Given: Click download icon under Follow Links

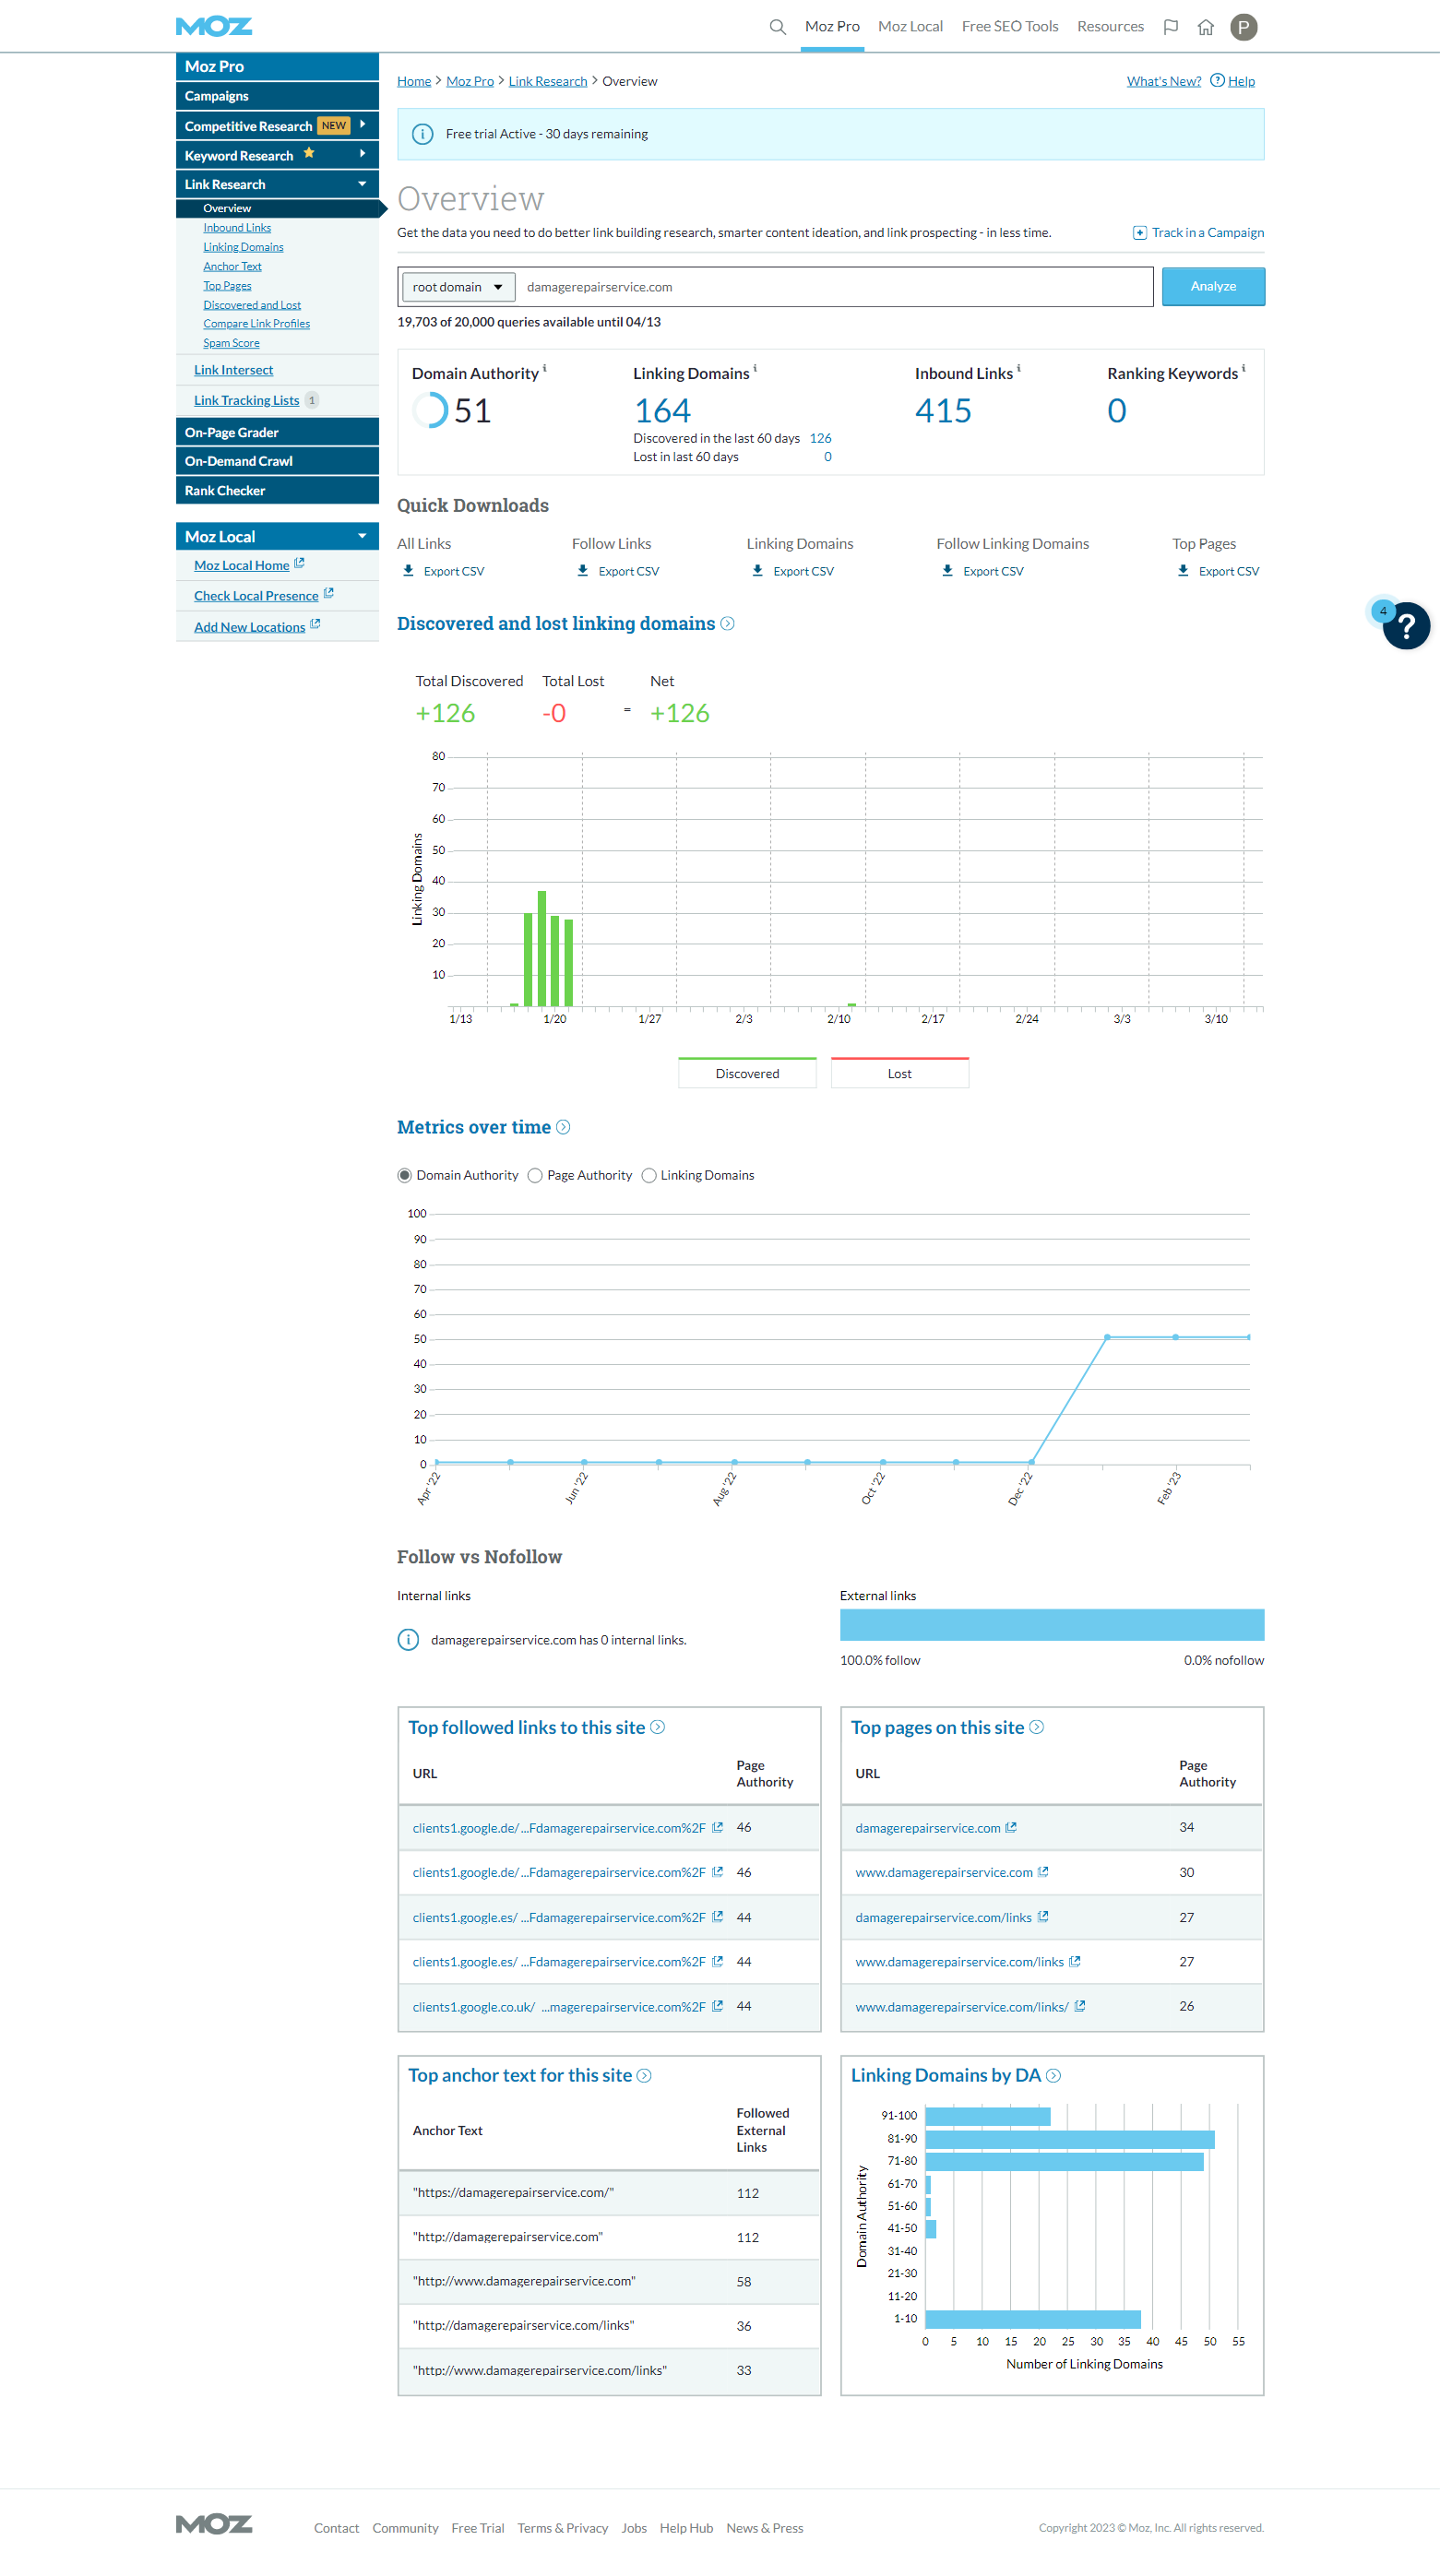Looking at the screenshot, I should coord(583,571).
